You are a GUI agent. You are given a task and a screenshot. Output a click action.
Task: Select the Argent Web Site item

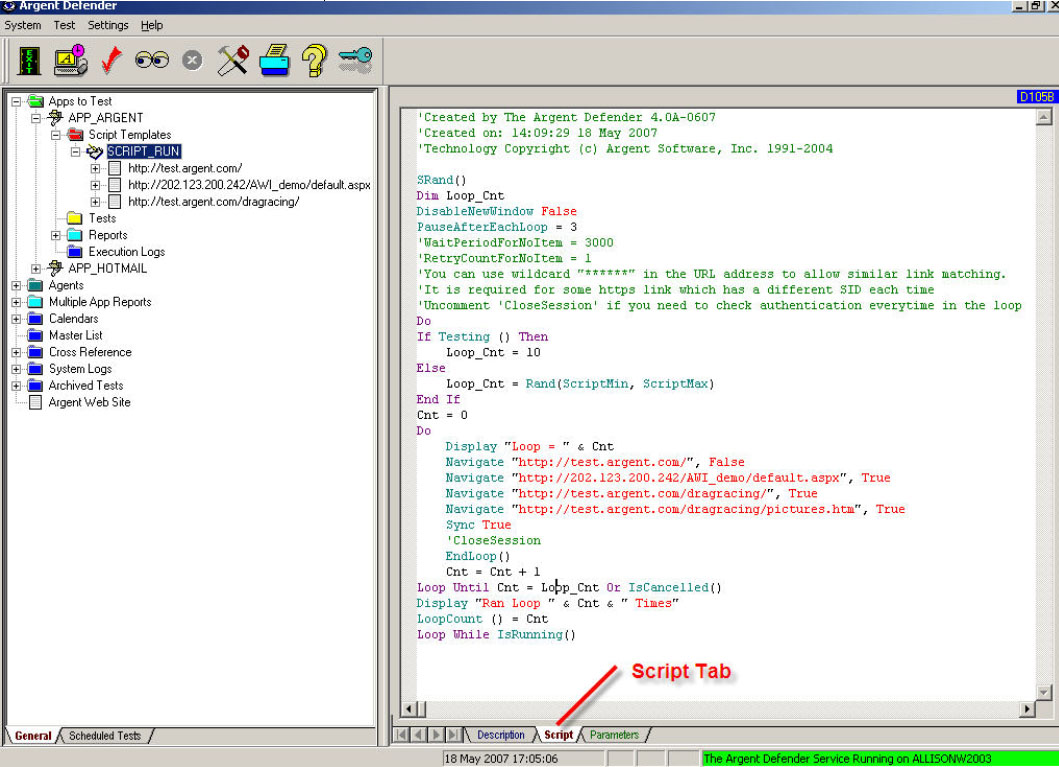coord(89,402)
